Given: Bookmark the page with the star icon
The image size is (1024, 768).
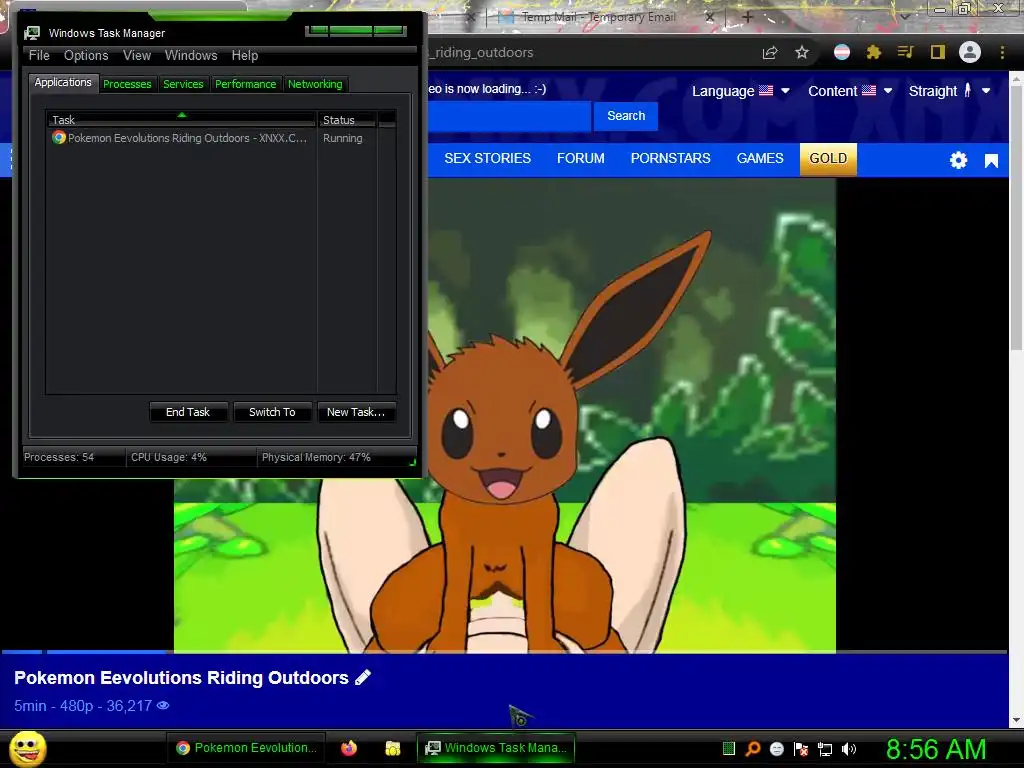Looking at the screenshot, I should [x=802, y=52].
